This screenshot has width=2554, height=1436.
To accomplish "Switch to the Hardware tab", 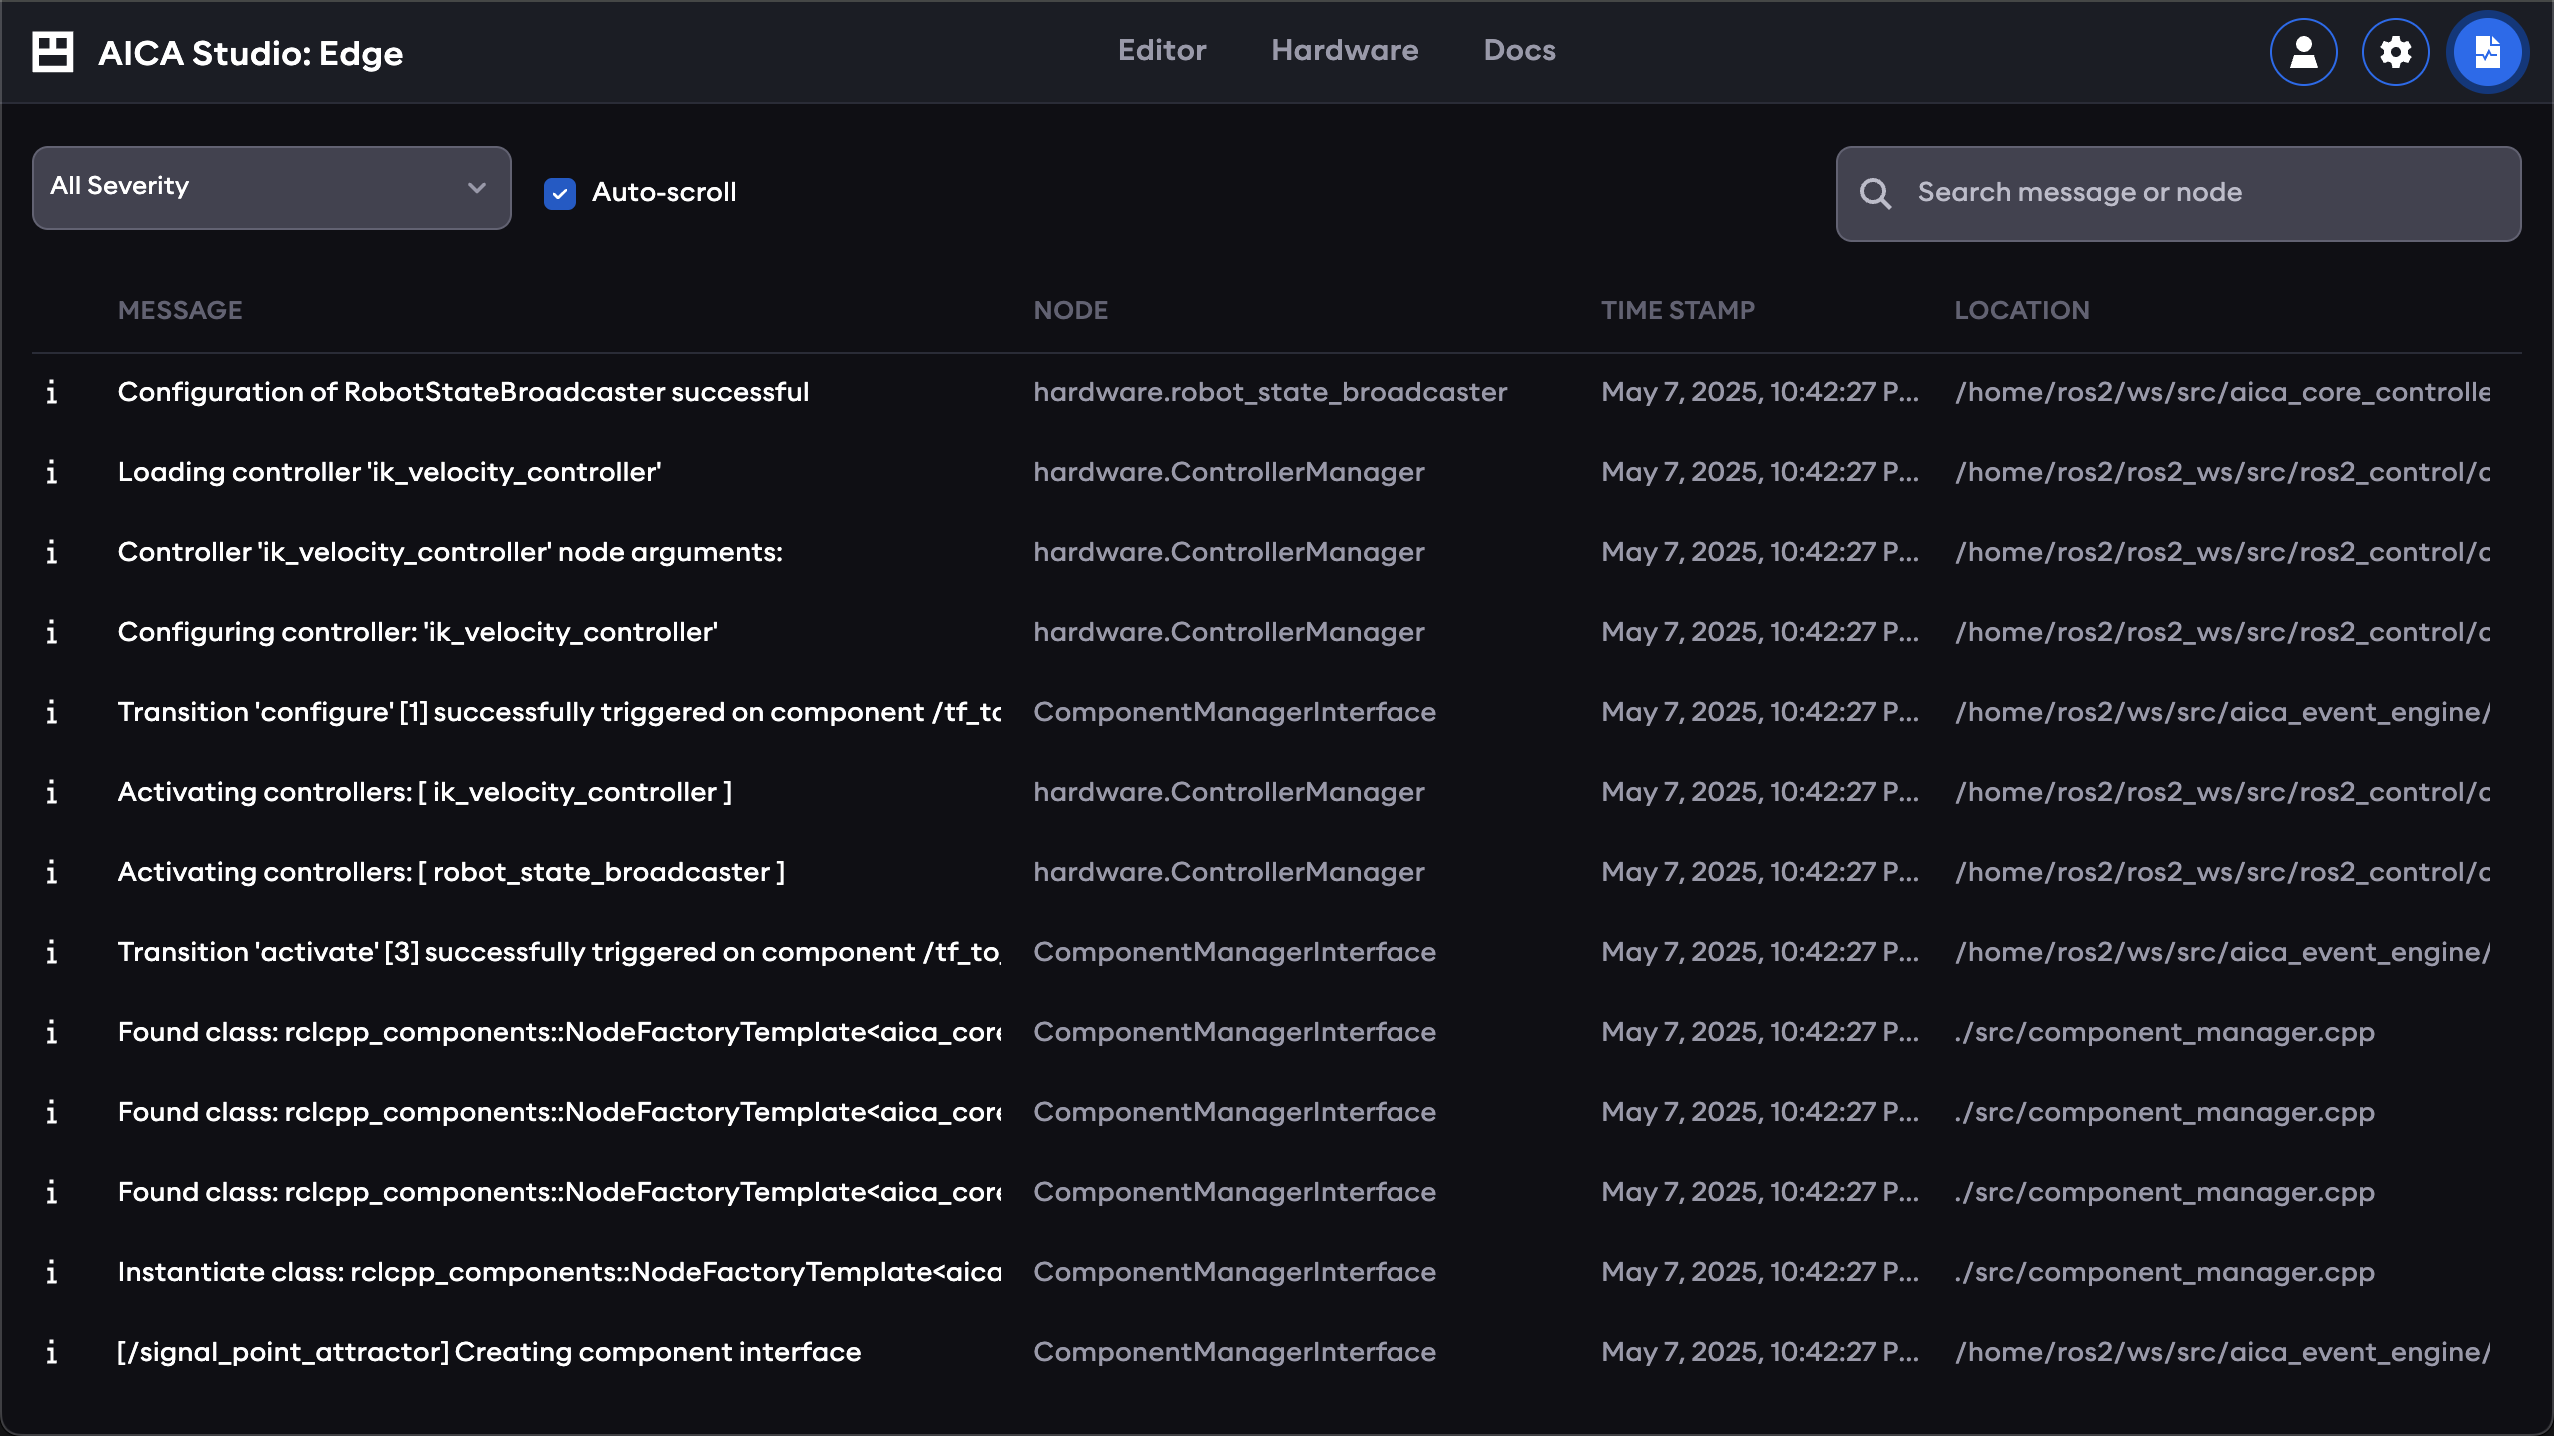I will (x=1345, y=51).
